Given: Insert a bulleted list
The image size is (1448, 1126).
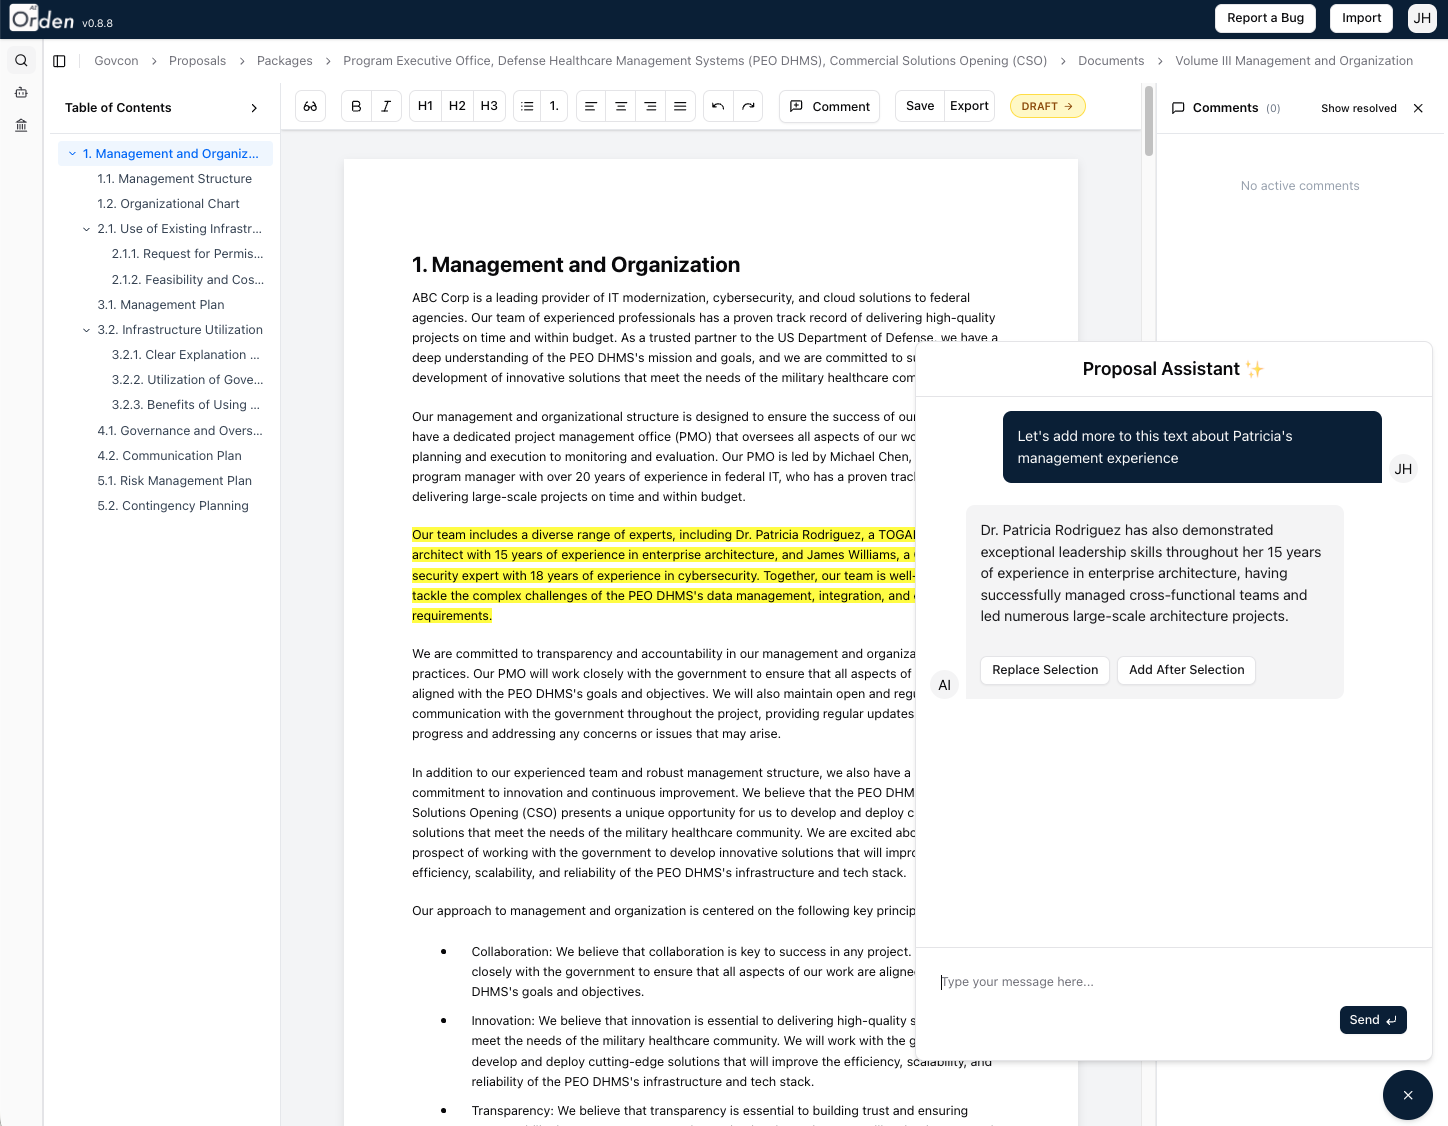Looking at the screenshot, I should [528, 106].
